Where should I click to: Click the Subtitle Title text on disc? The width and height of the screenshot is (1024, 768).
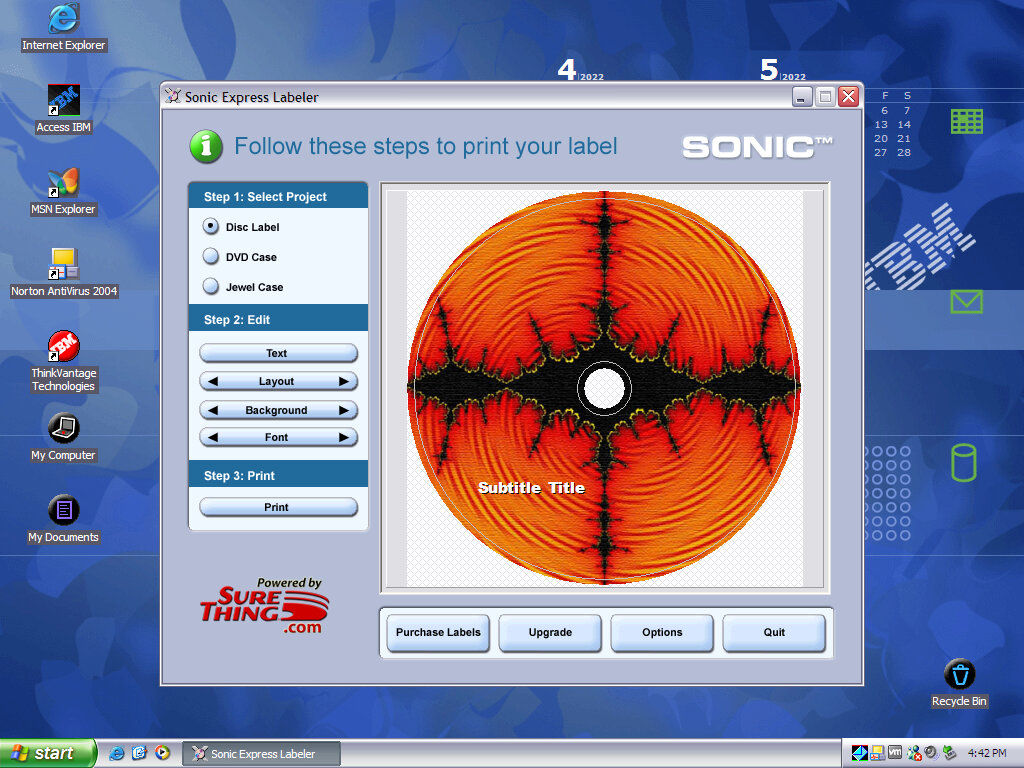pyautogui.click(x=531, y=488)
